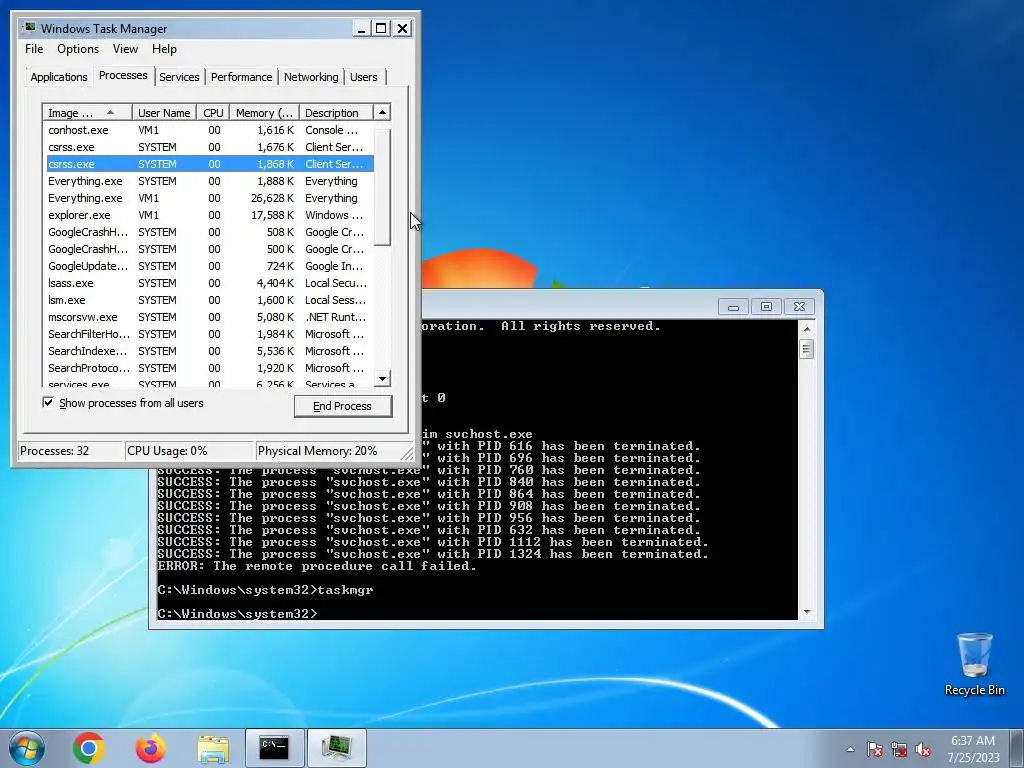Select the GoogleUpdate... process row

(x=209, y=266)
